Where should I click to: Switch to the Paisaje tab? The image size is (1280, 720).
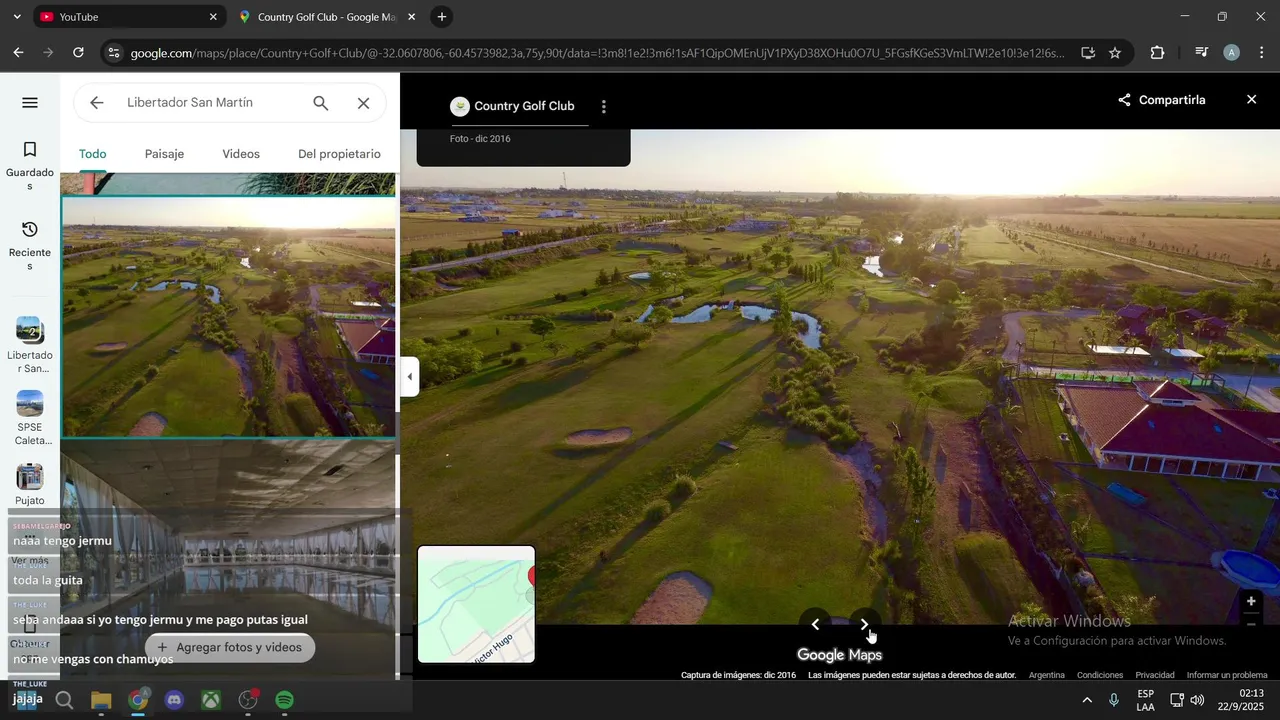164,154
